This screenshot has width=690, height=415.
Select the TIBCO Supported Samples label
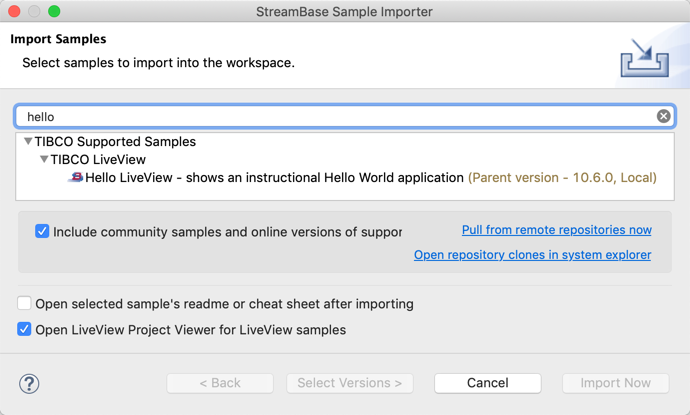tap(115, 142)
